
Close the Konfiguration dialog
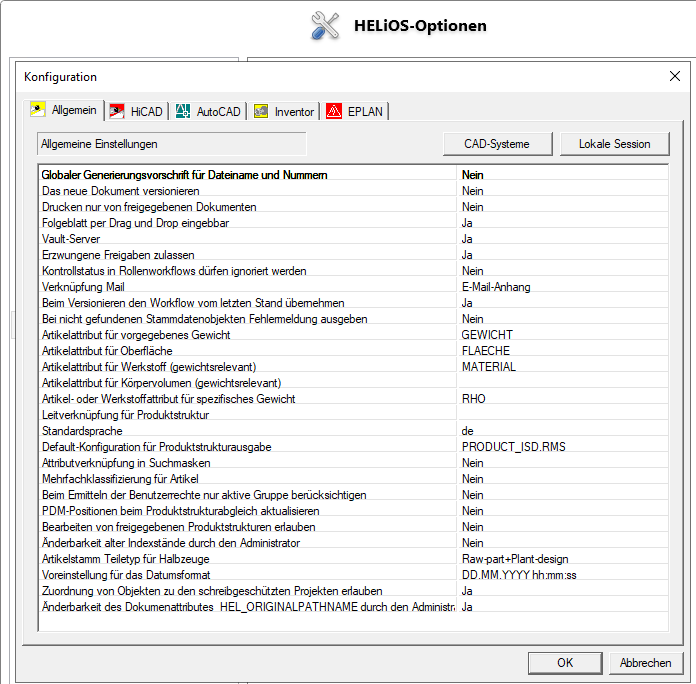675,76
